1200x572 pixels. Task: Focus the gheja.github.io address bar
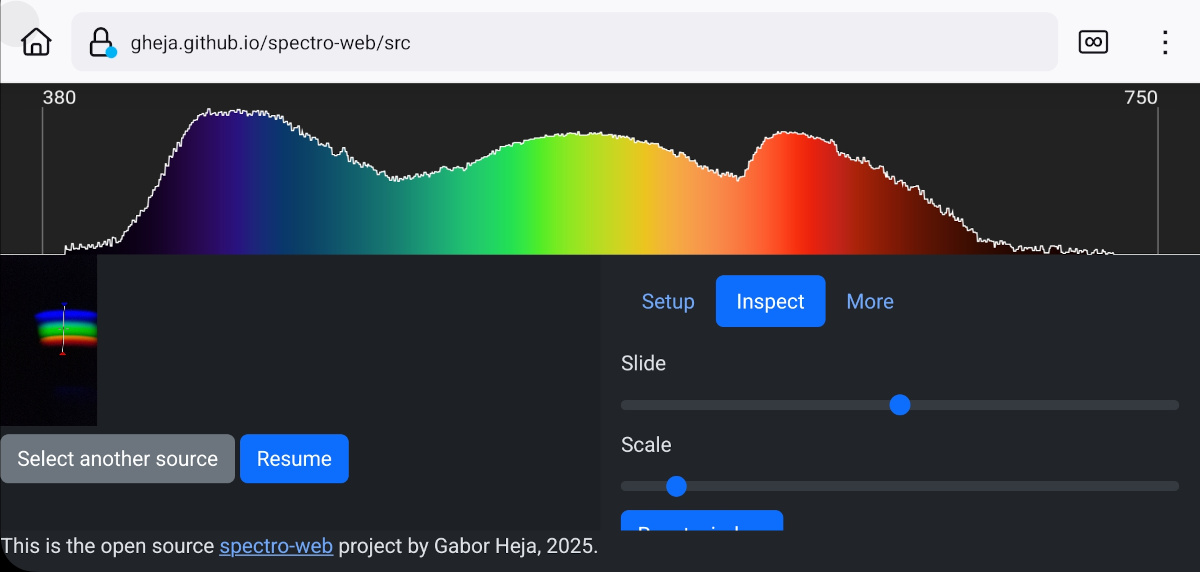tap(564, 42)
